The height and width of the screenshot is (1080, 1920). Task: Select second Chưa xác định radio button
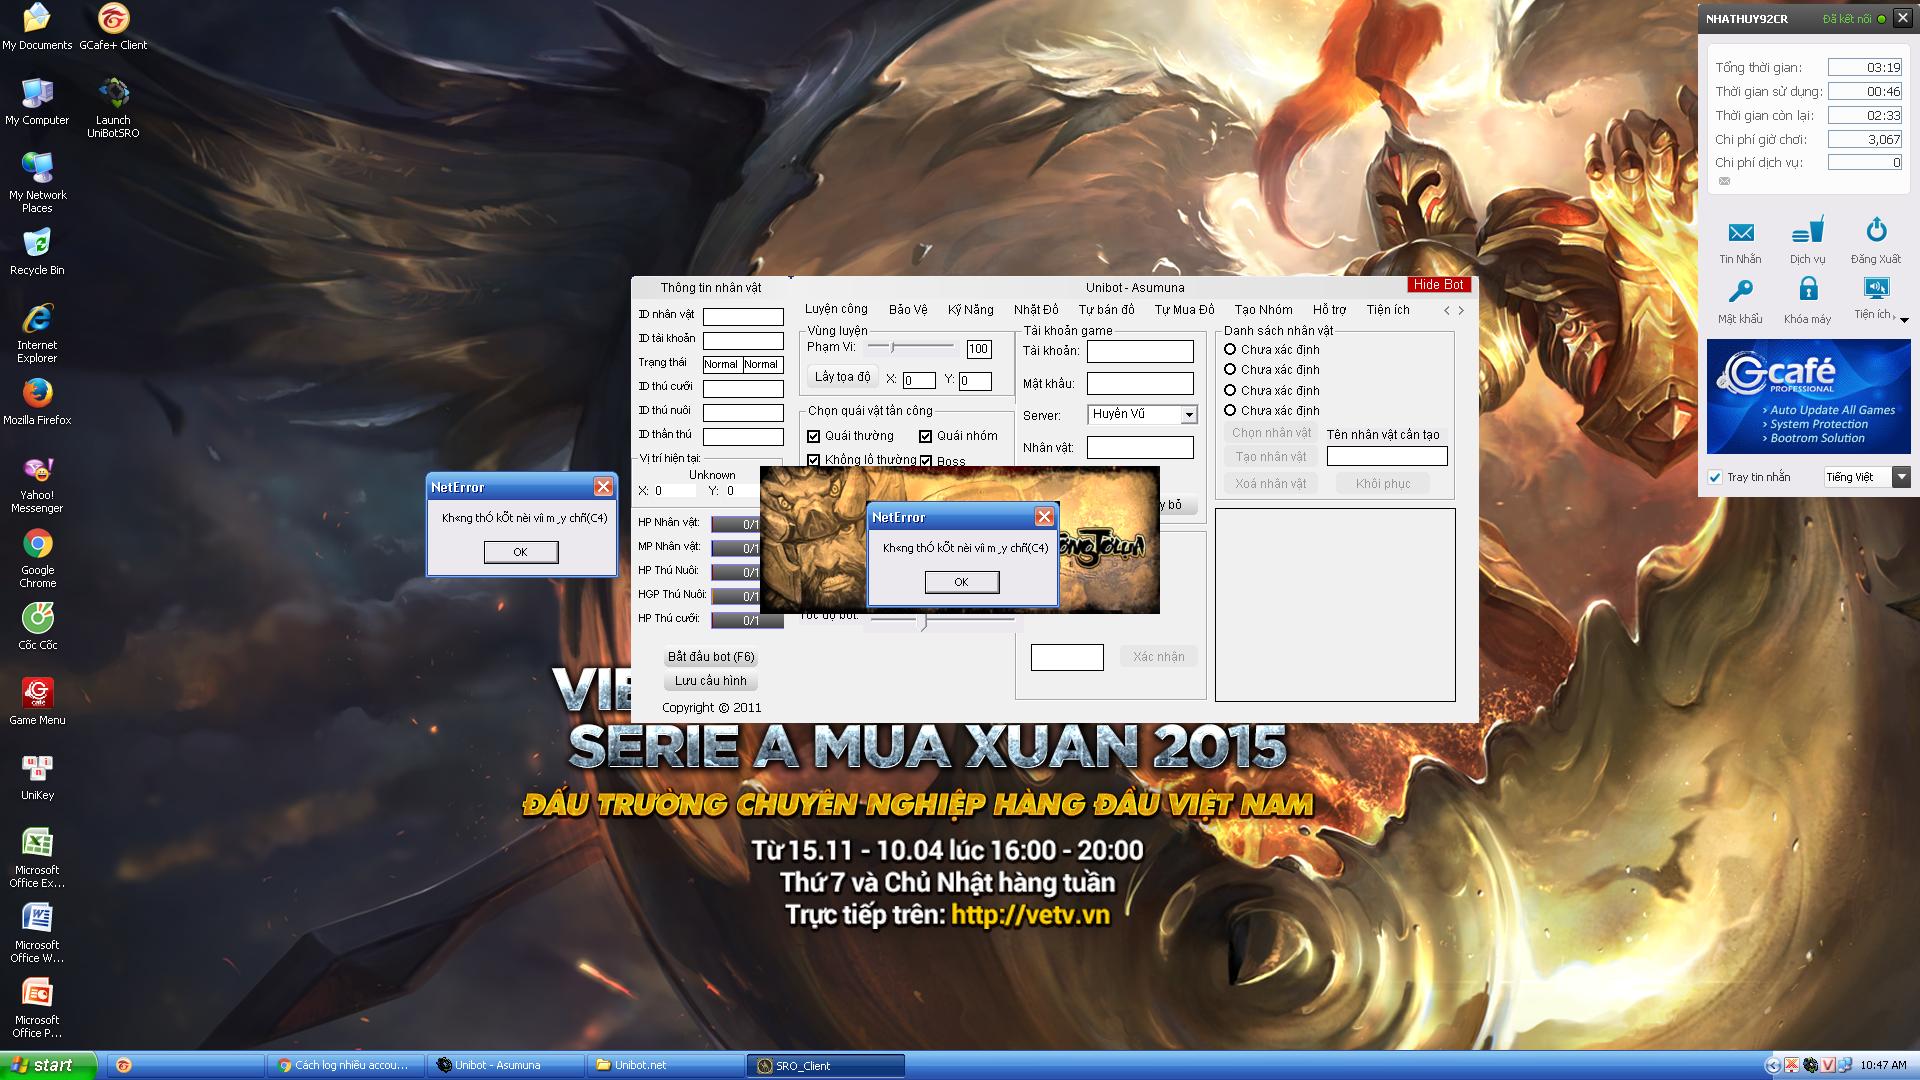click(1230, 369)
